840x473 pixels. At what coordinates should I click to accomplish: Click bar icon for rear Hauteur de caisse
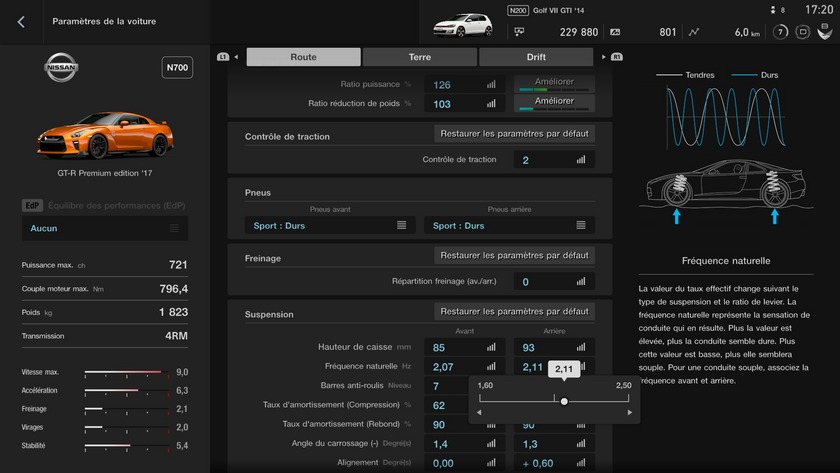[581, 347]
